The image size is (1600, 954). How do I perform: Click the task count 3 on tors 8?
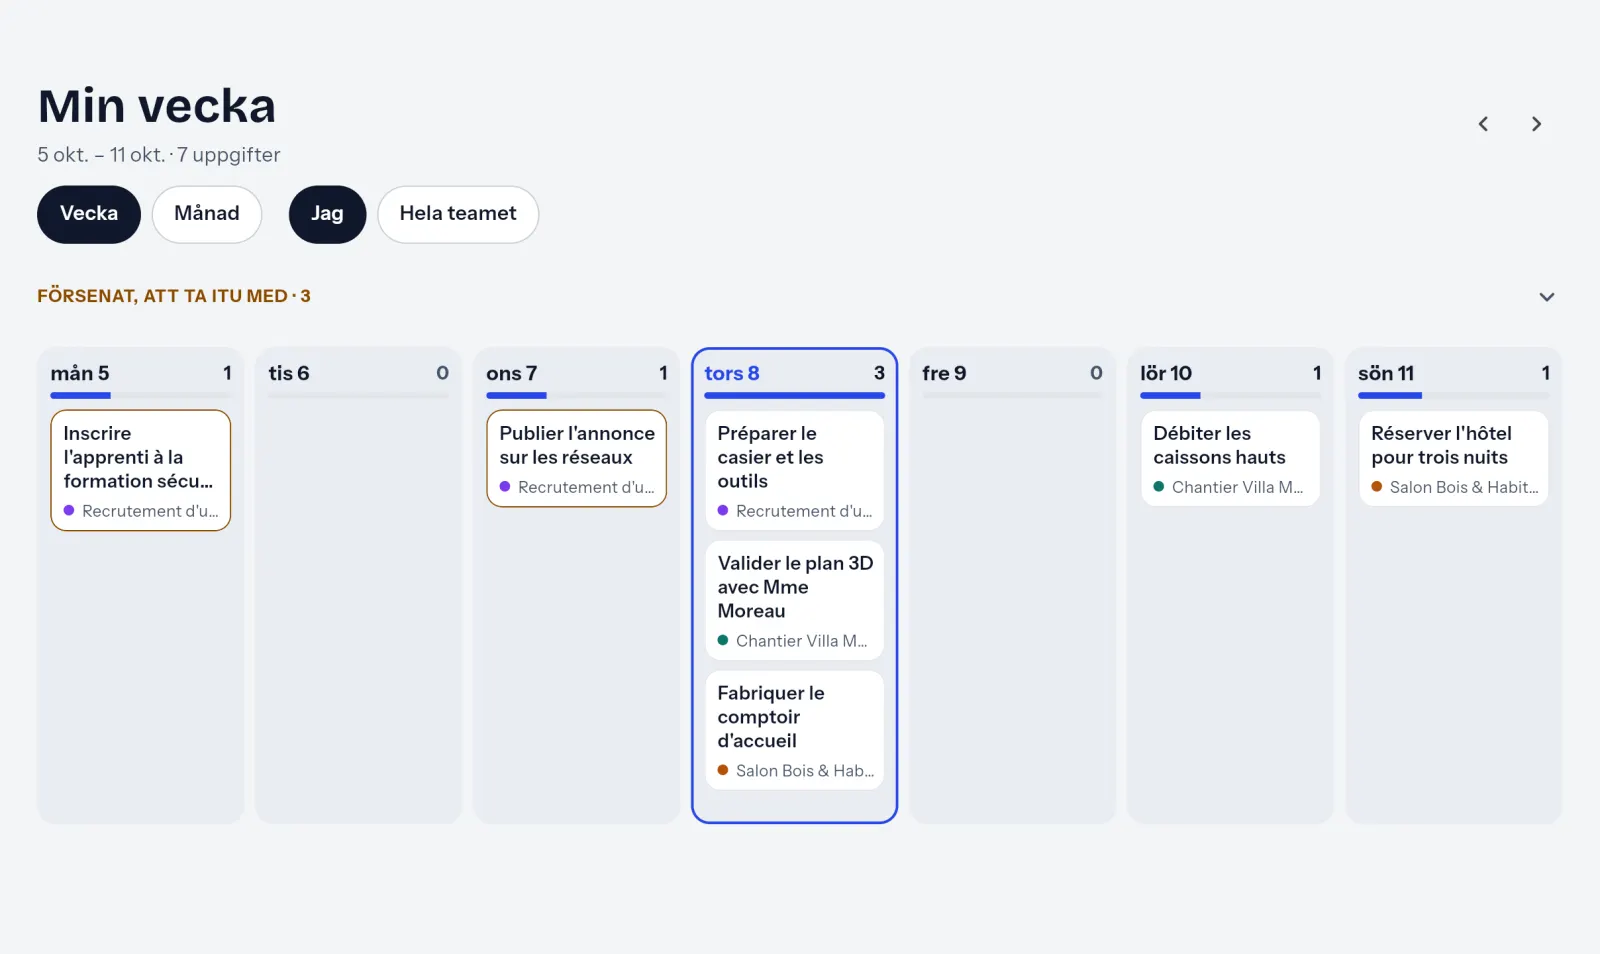879,373
